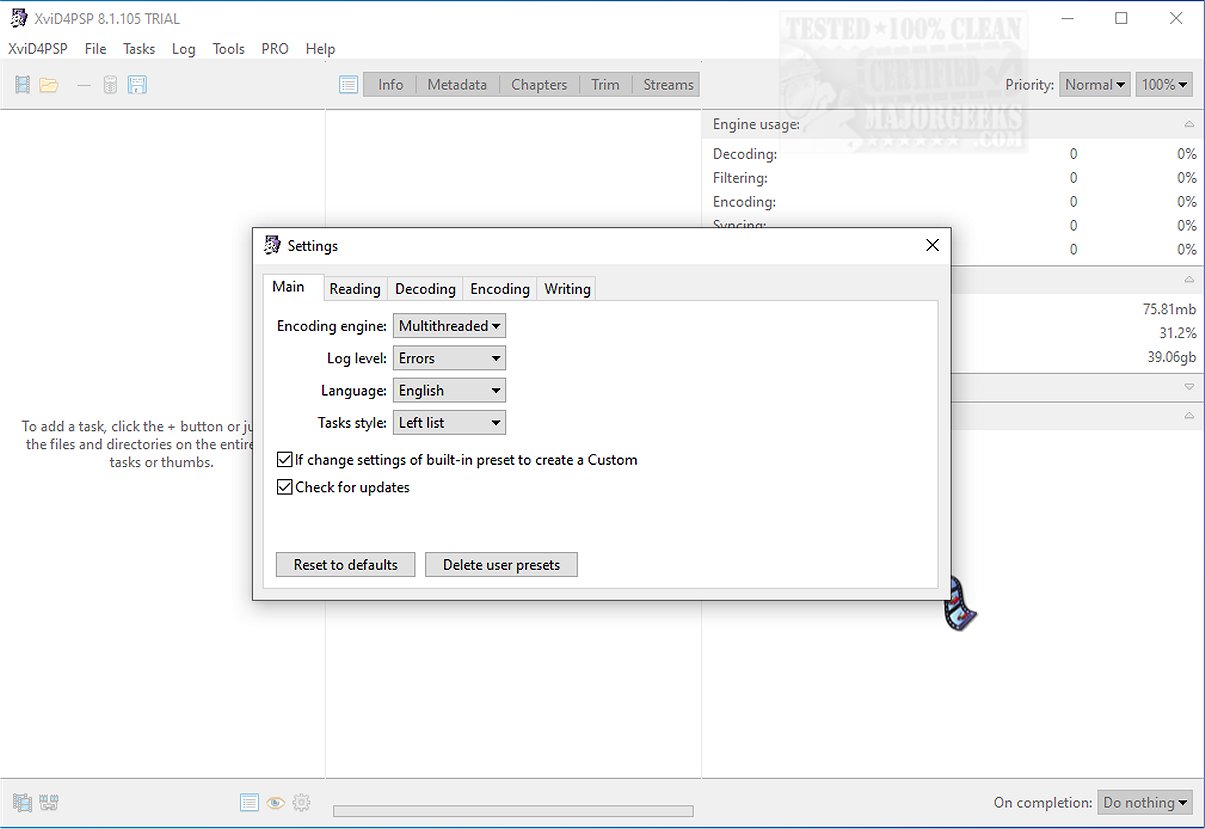Click the bottom progress bar
The height and width of the screenshot is (829, 1205).
pyautogui.click(x=513, y=811)
